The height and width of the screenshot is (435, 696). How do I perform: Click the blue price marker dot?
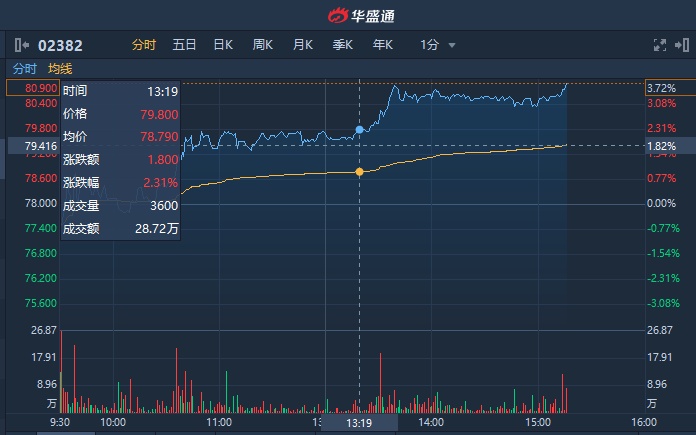[359, 130]
